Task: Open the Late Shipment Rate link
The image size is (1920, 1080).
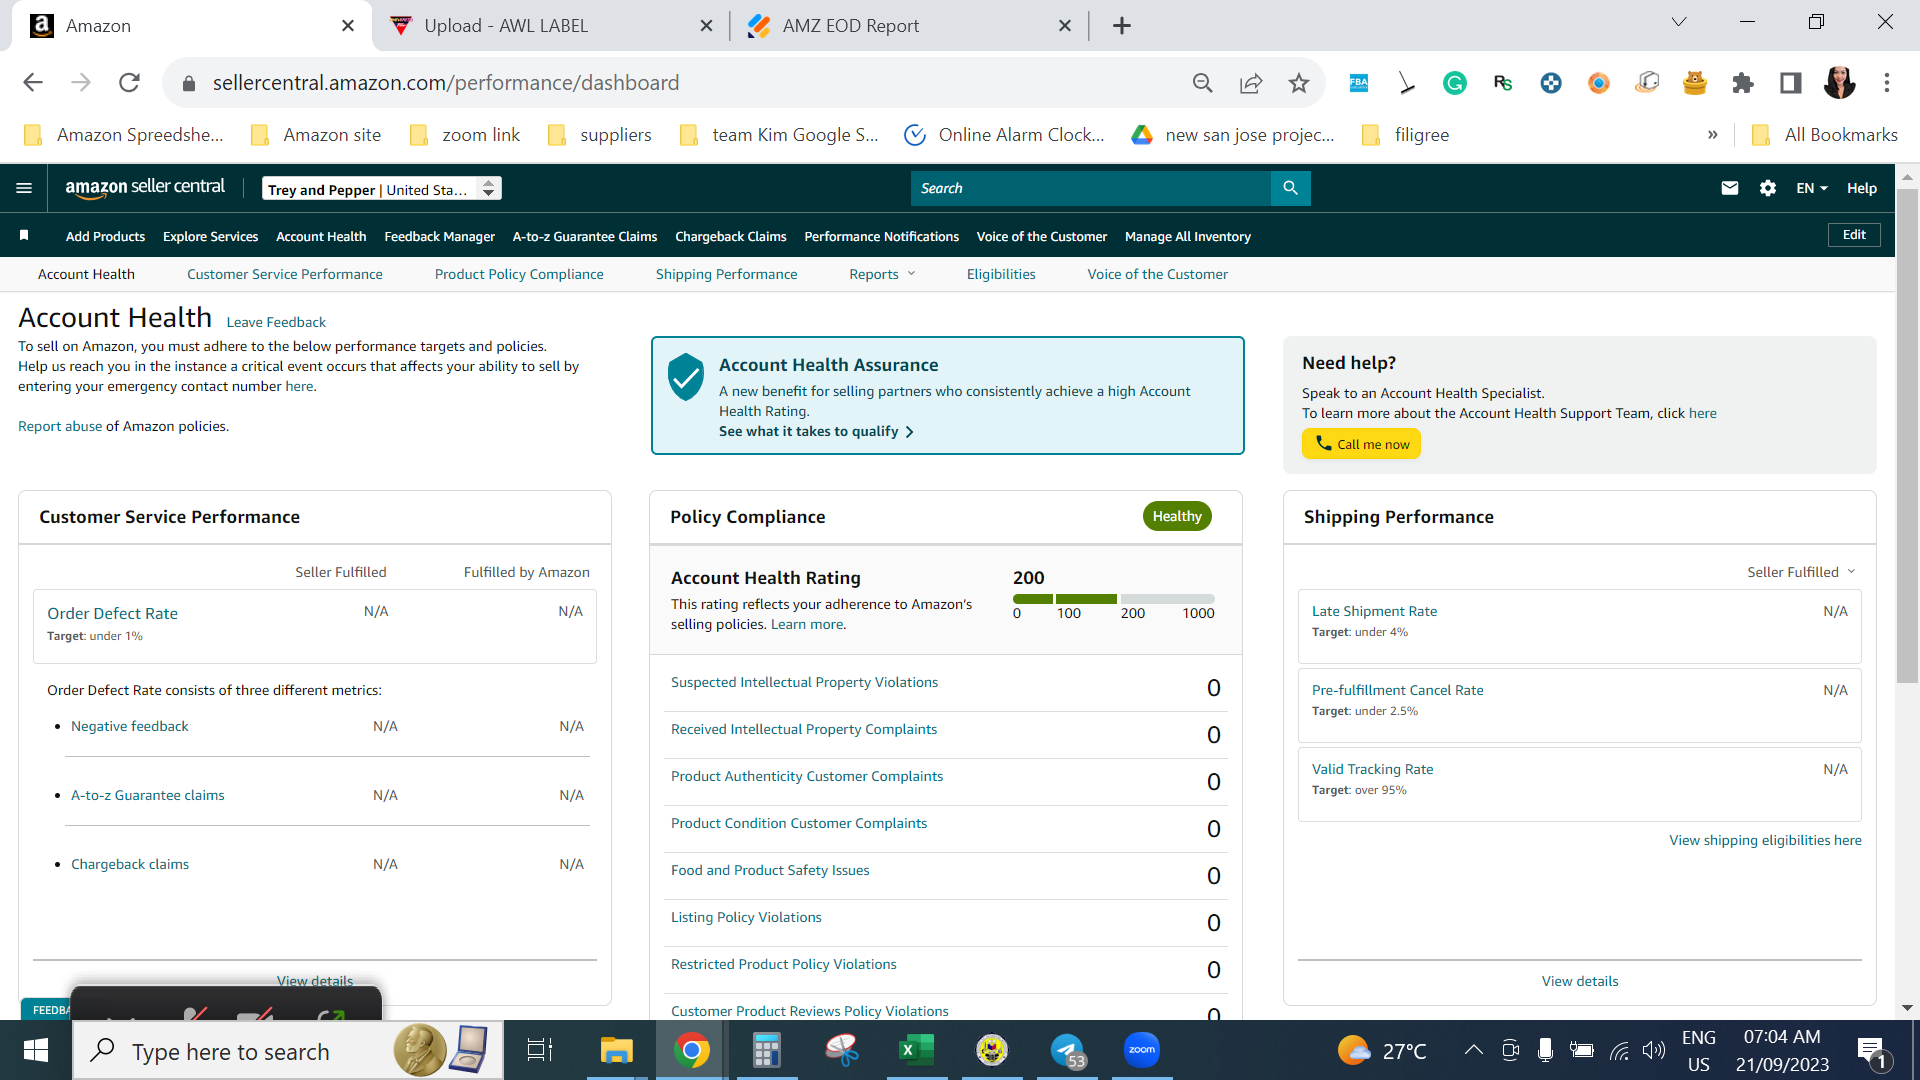Action: (x=1374, y=611)
